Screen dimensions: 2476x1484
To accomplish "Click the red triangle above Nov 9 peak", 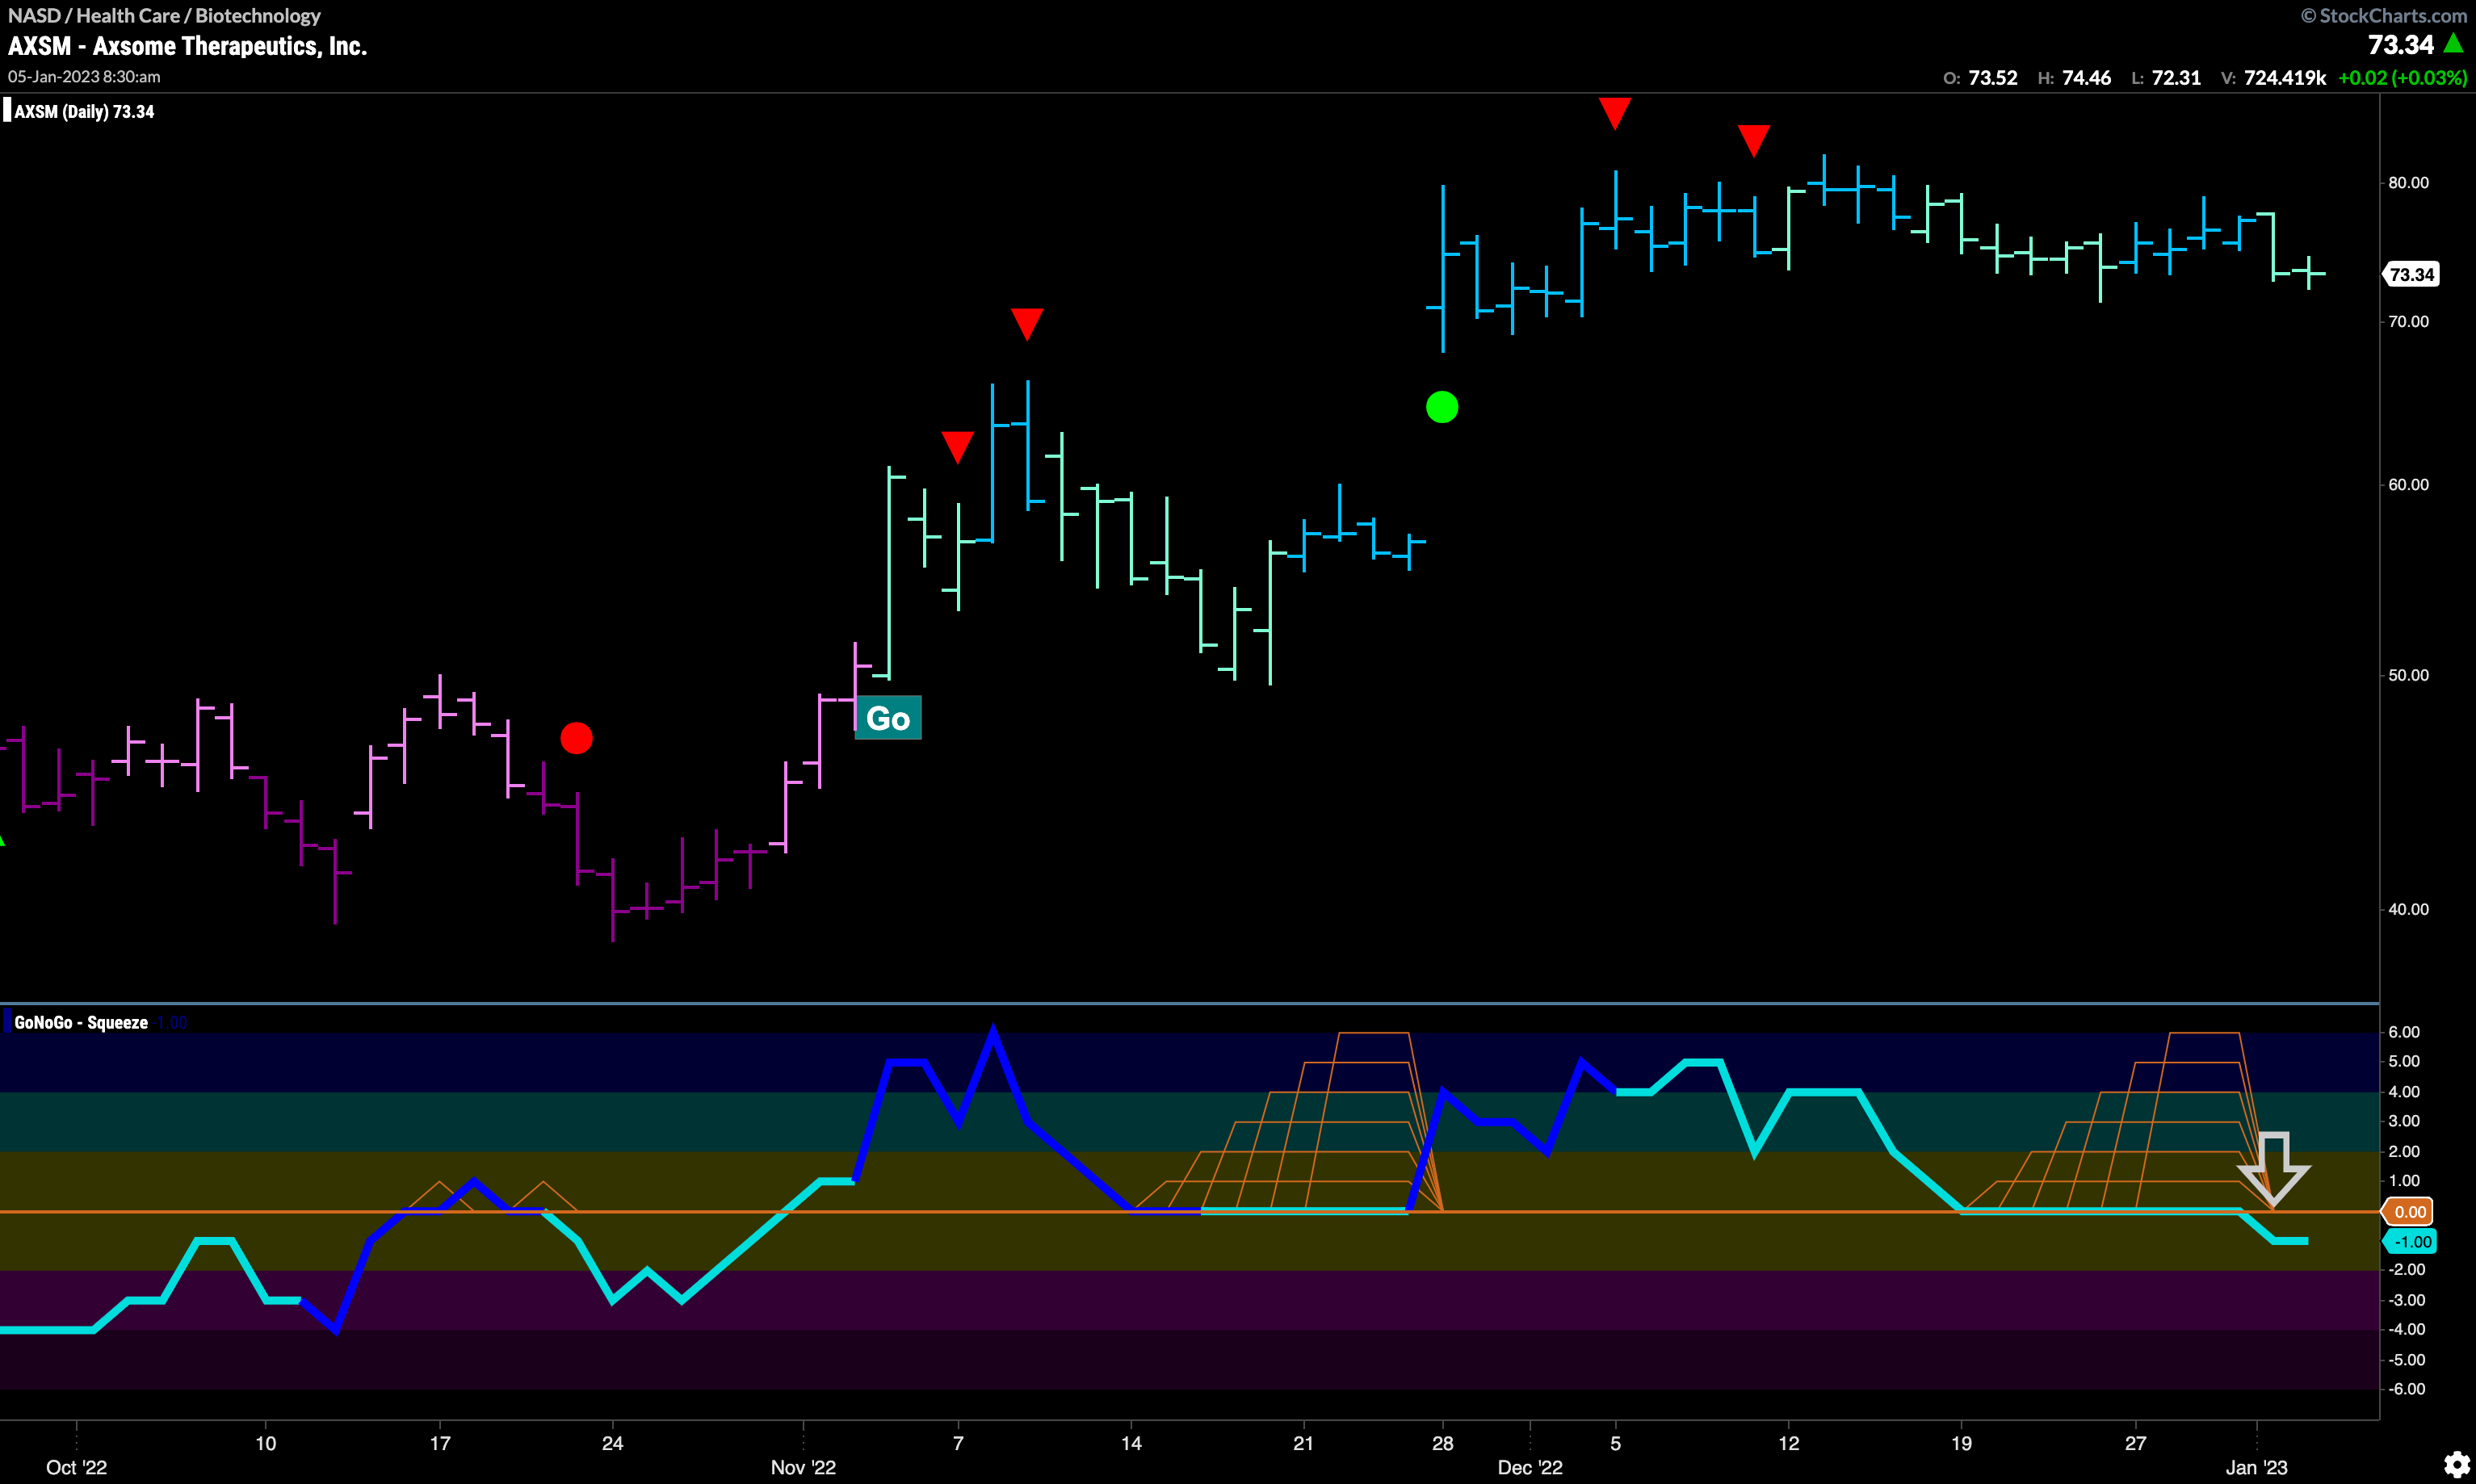I will (1027, 324).
